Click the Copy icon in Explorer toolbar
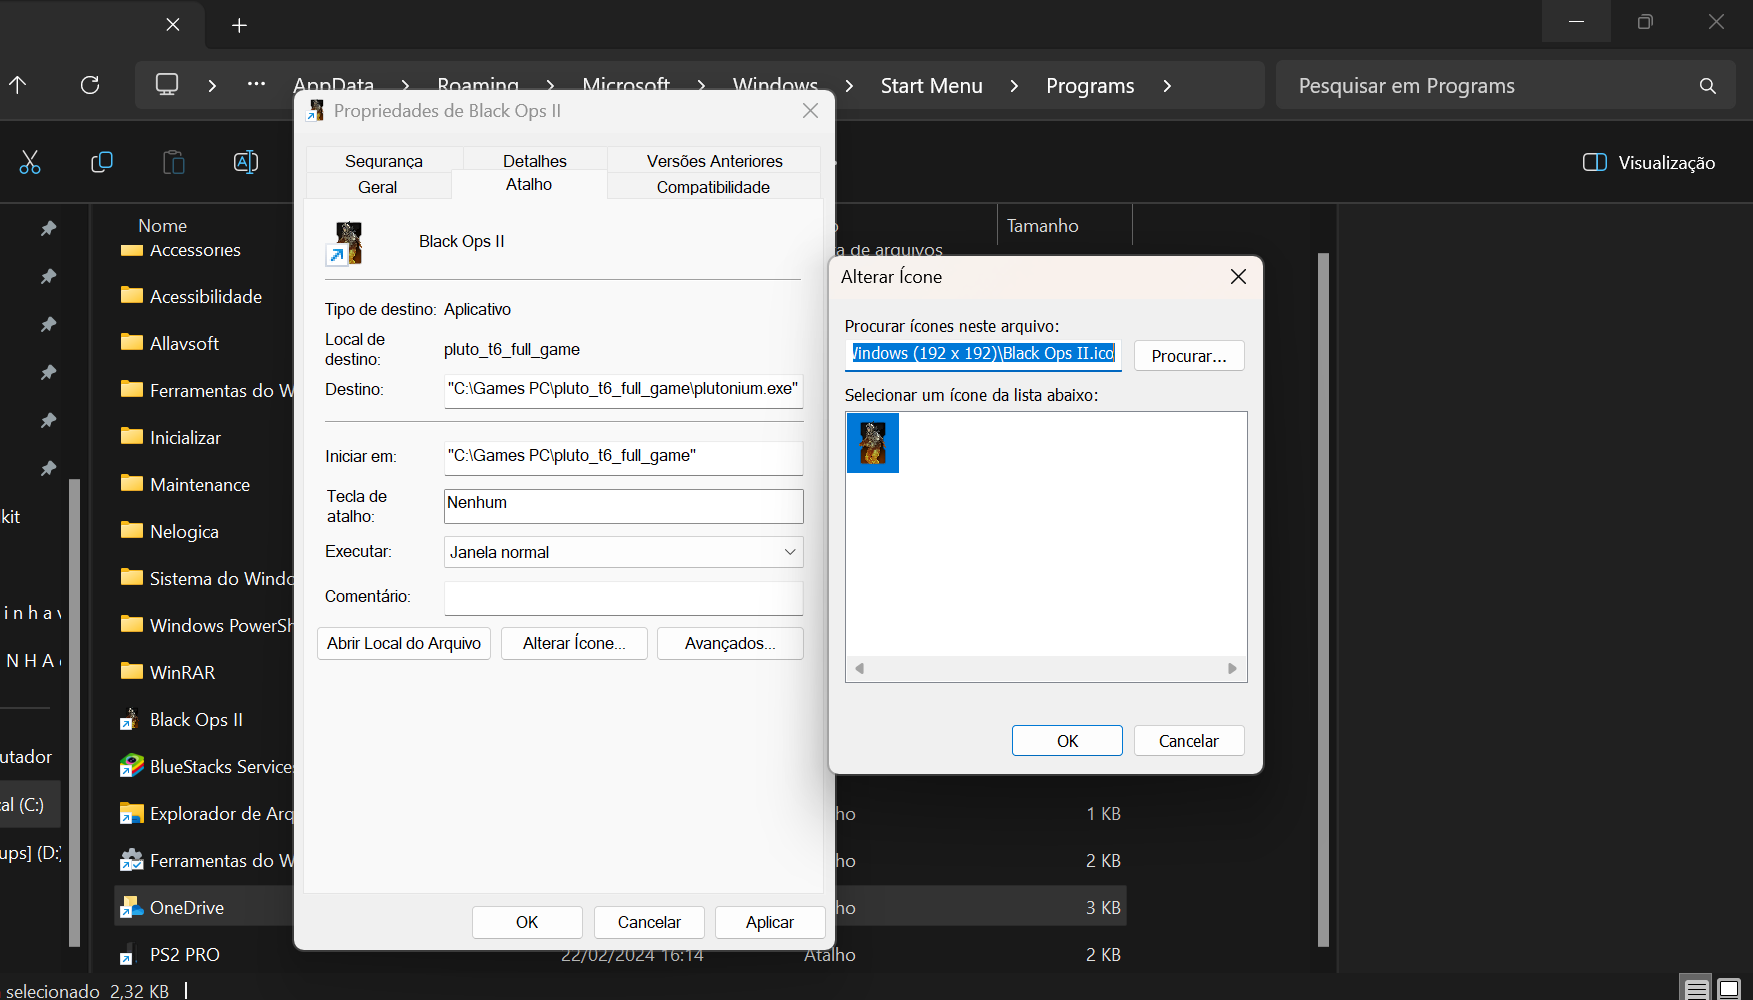This screenshot has width=1753, height=1000. (102, 162)
